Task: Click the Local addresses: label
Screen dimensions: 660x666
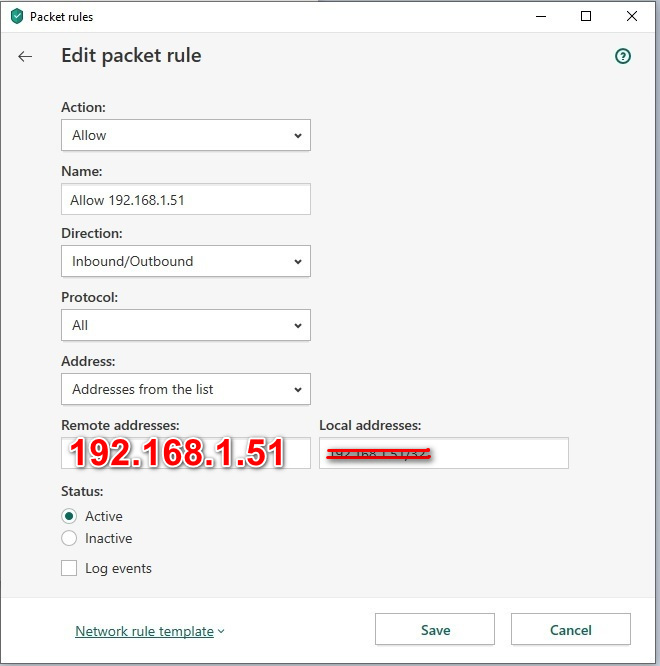Action: tap(370, 425)
